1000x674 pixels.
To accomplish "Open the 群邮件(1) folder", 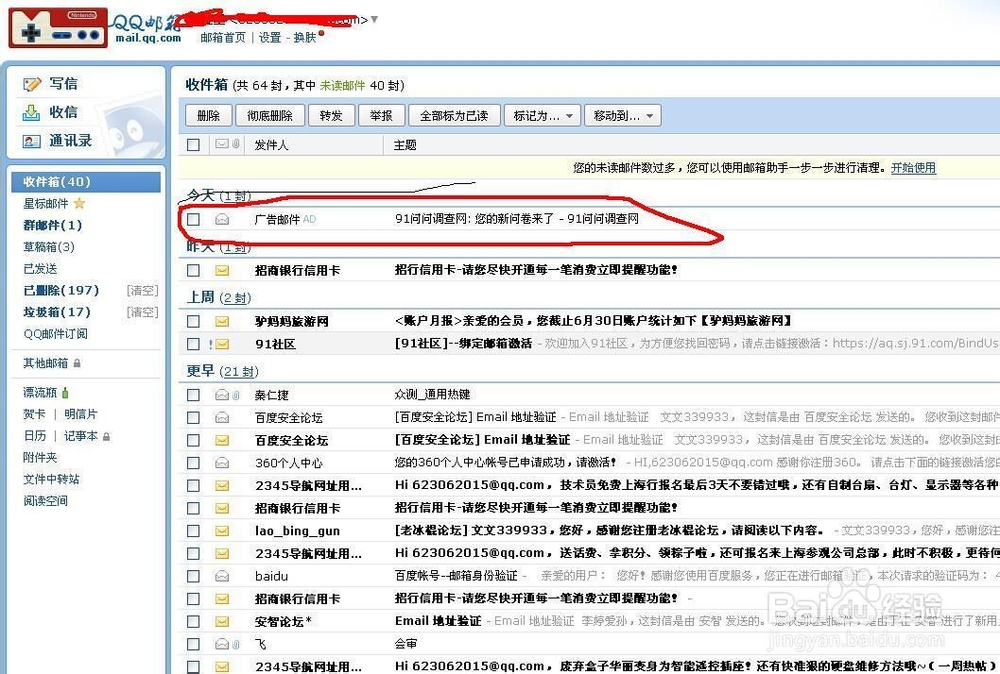I will pos(52,225).
